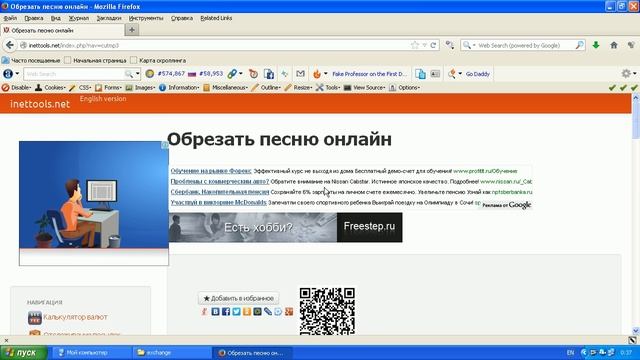Screen dimensions: 640x360
Task: Click the QR code image
Action: click(327, 311)
